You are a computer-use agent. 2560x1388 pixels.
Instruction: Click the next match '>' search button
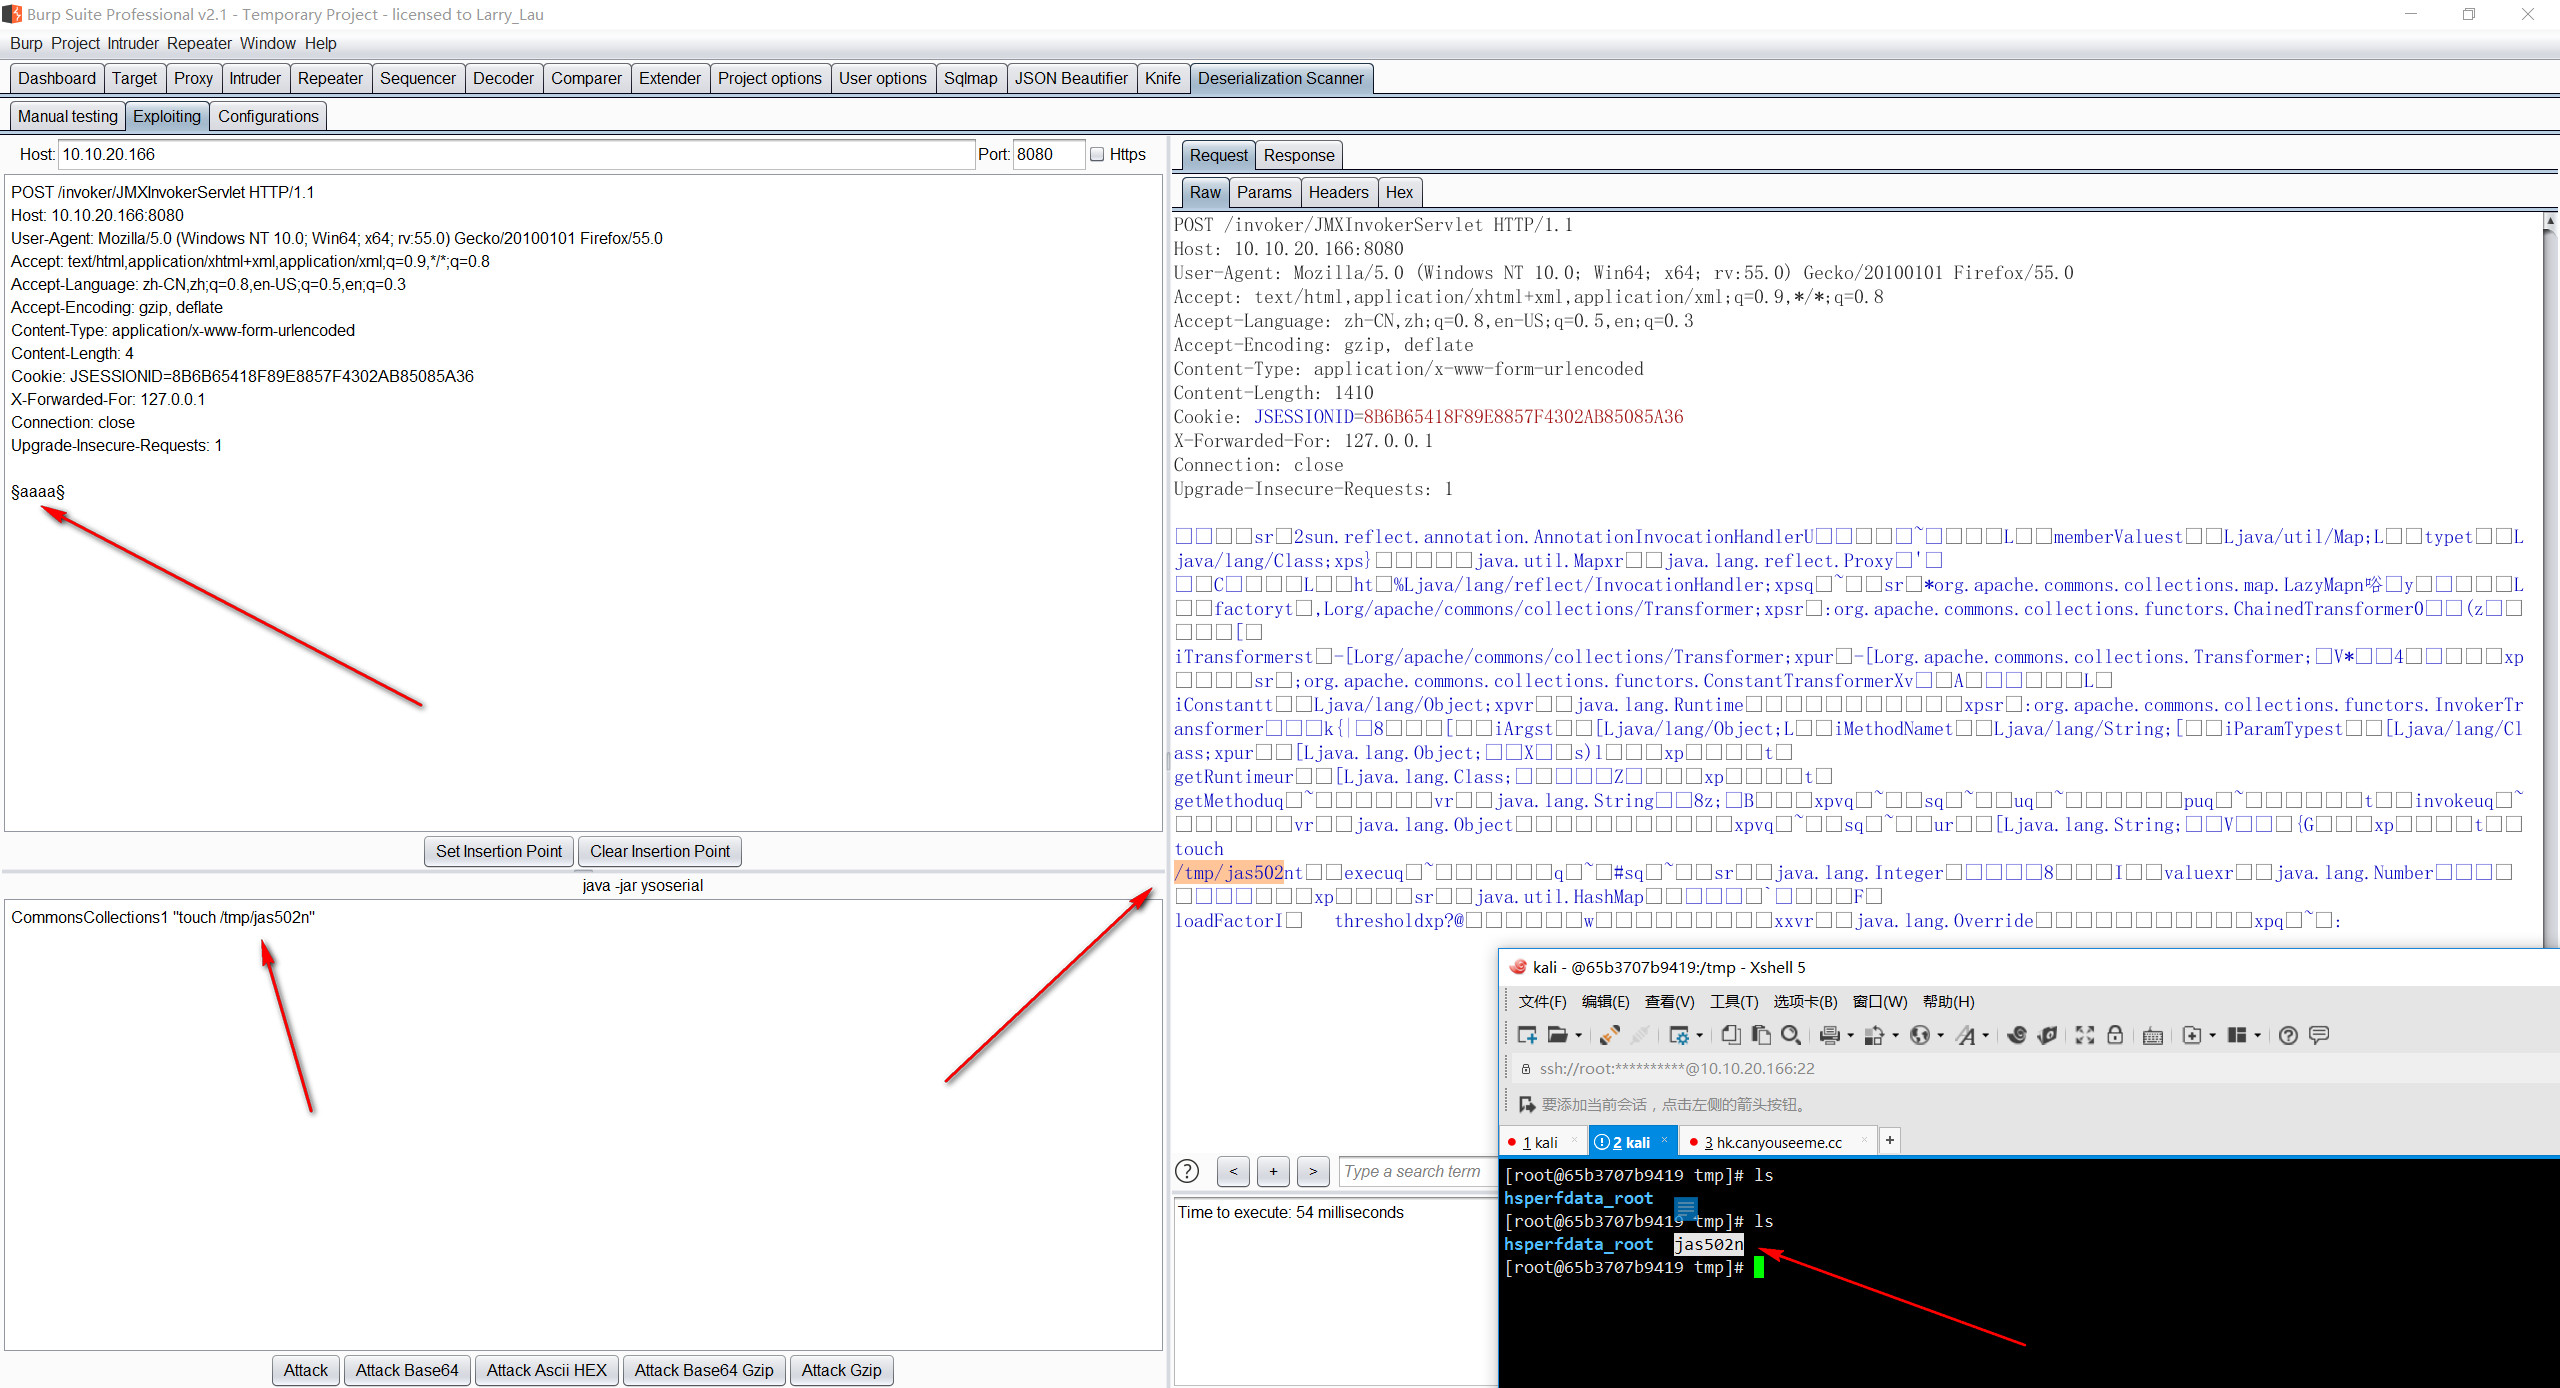(1313, 1171)
